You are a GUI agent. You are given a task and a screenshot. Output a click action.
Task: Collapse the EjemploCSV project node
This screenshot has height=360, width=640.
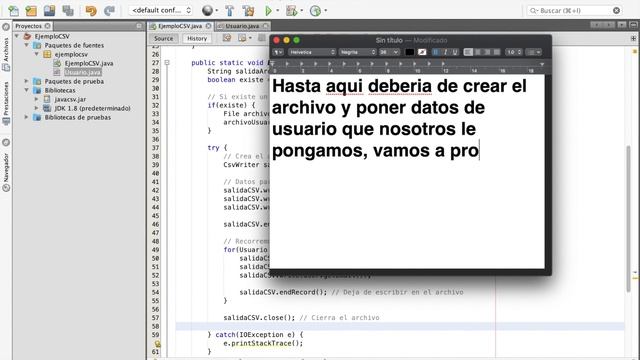coord(17,36)
